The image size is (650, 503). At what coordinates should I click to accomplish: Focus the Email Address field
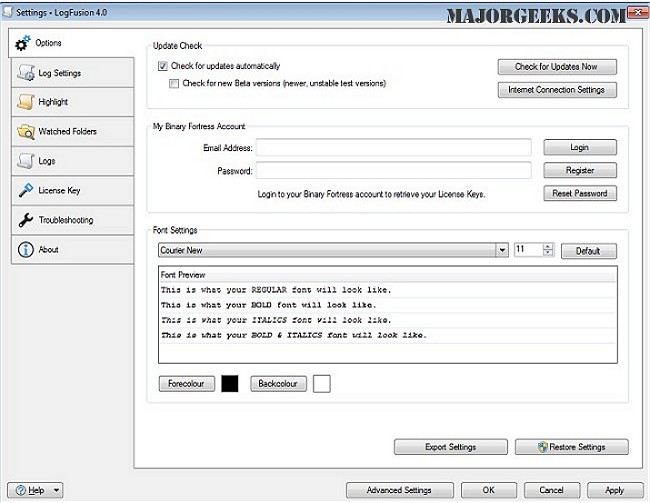click(393, 148)
